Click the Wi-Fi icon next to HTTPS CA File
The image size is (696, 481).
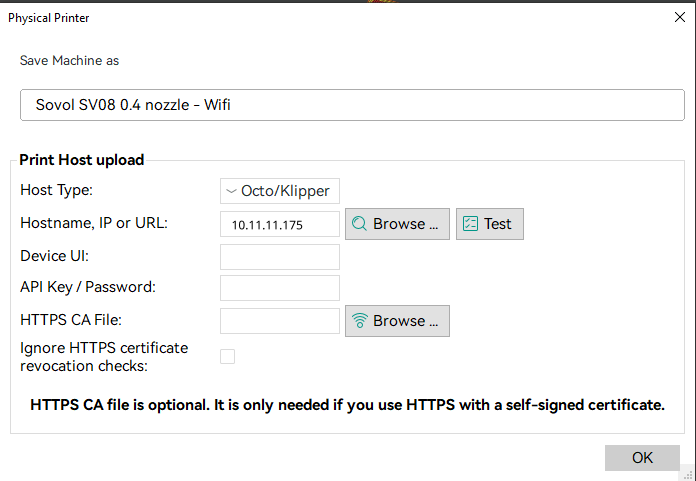(360, 321)
